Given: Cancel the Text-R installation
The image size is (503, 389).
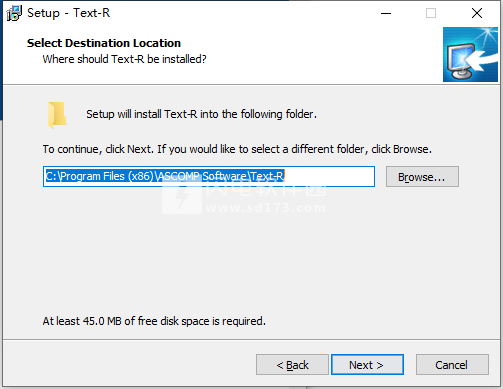Looking at the screenshot, I should [x=452, y=365].
